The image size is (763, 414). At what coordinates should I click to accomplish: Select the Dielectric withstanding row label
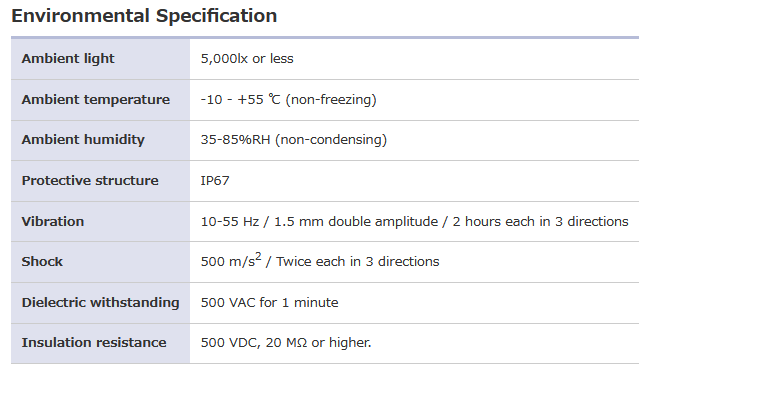click(100, 302)
